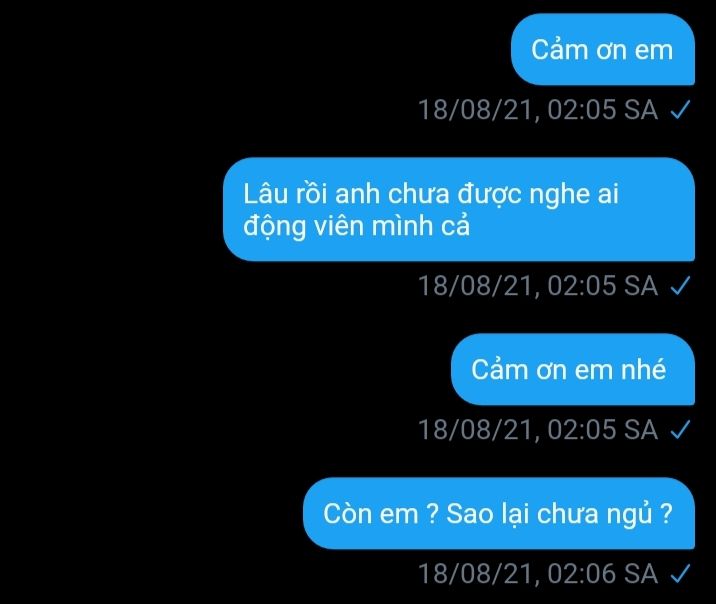The image size is (716, 604).
Task: Click the delivered checkmark under "Cảm ơn em nhé"
Action: click(x=680, y=430)
